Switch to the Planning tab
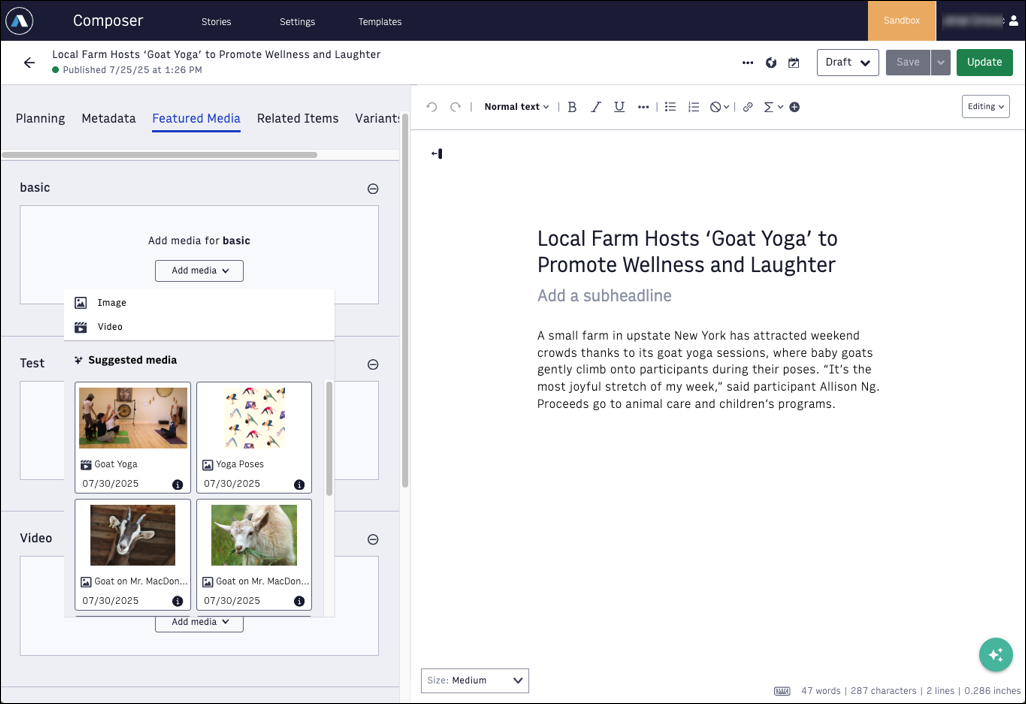Screen dimensions: 1026x704 coord(41,118)
